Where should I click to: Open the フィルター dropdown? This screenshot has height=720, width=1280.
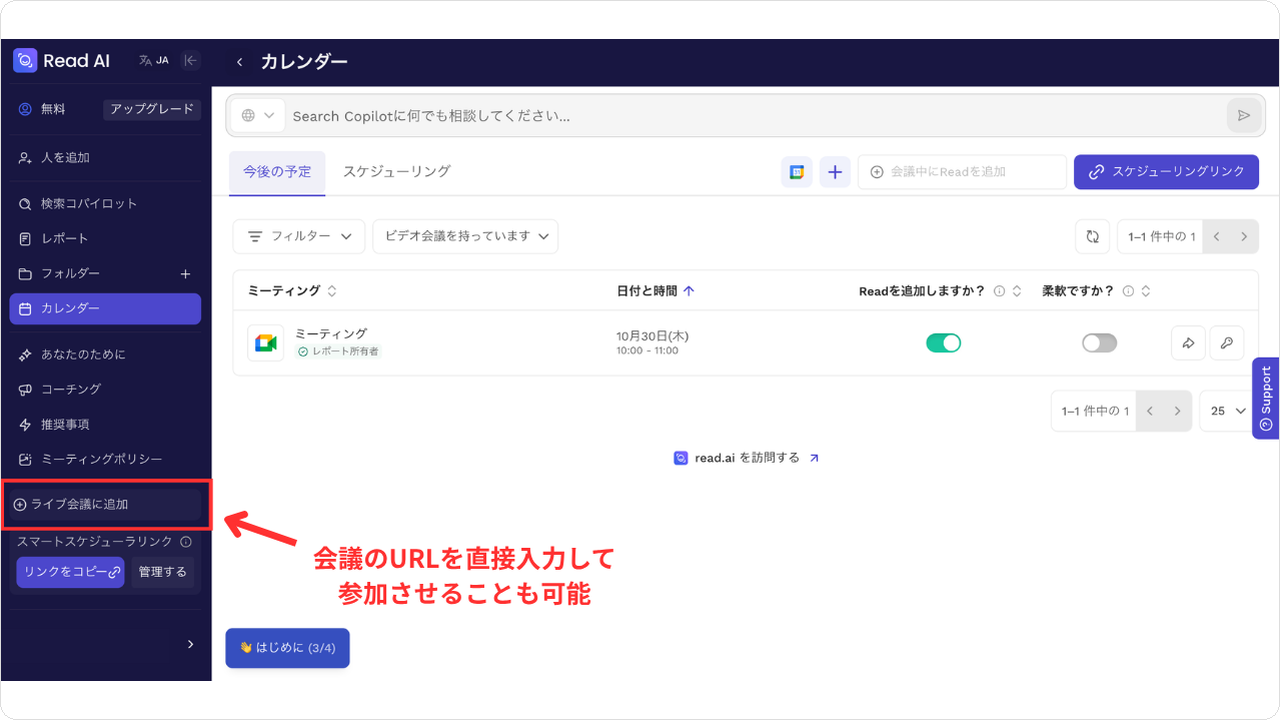tap(299, 237)
